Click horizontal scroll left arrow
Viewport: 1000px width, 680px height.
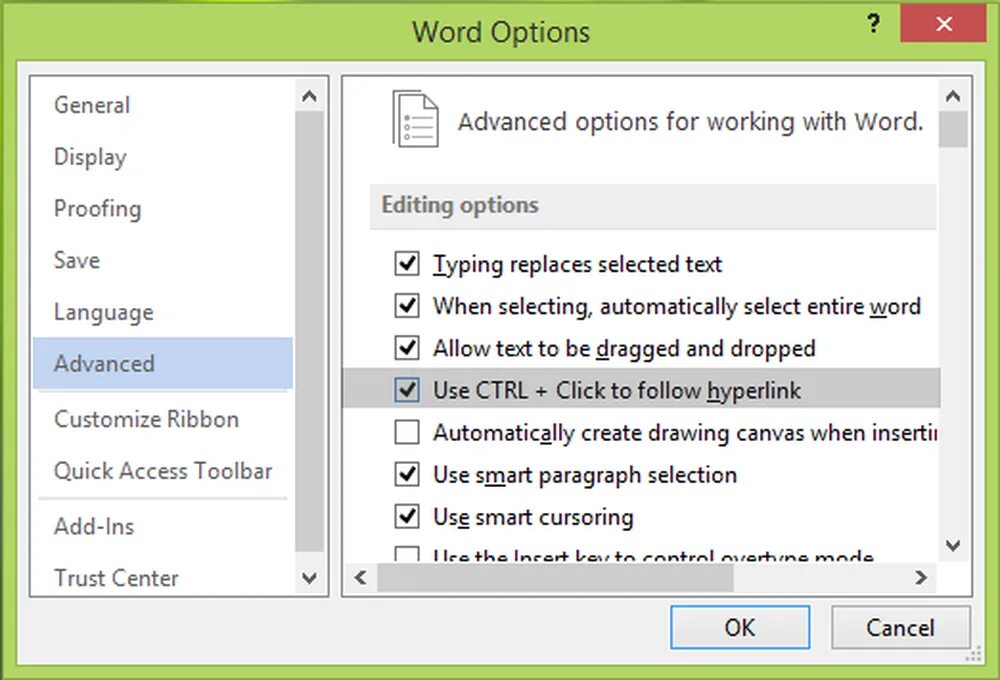click(x=360, y=577)
